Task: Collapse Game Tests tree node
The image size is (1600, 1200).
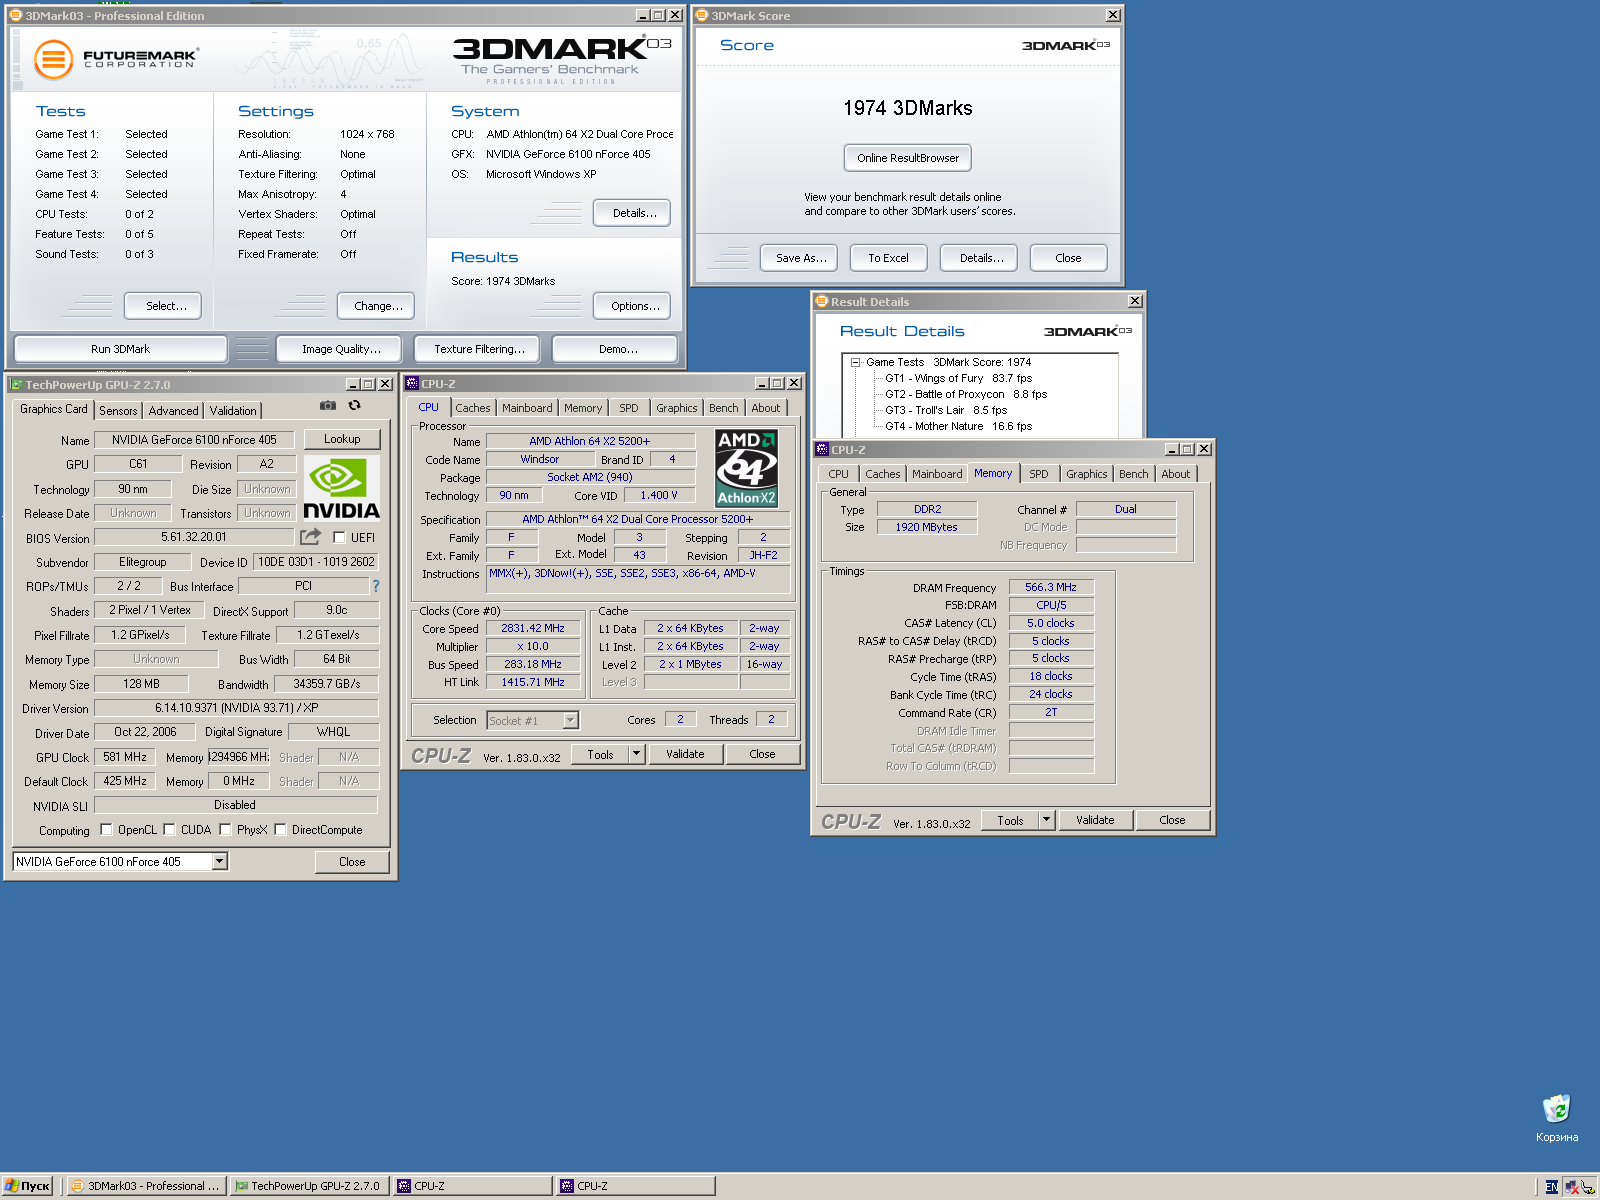Action: coord(856,363)
